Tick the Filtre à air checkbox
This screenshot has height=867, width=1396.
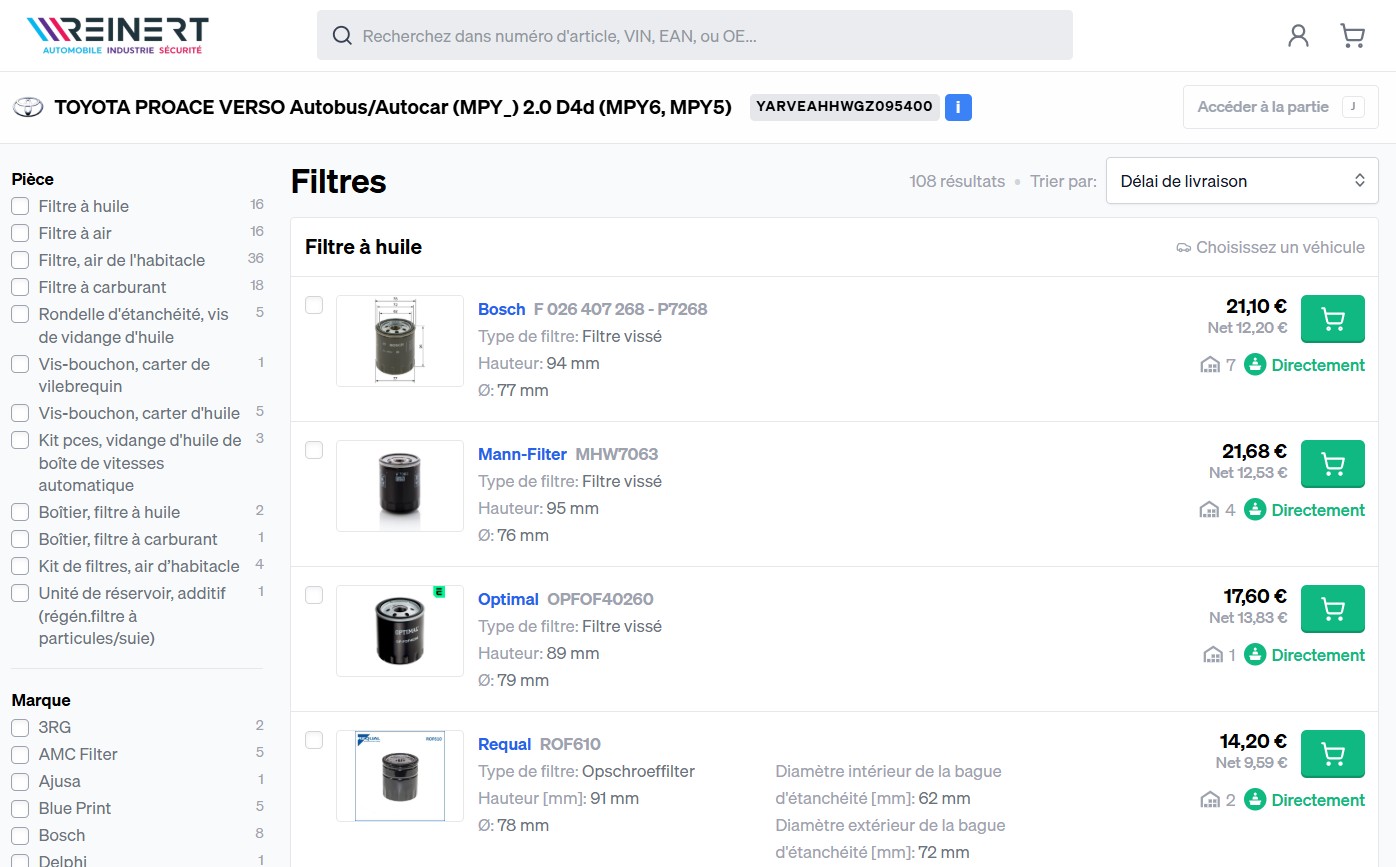click(20, 233)
